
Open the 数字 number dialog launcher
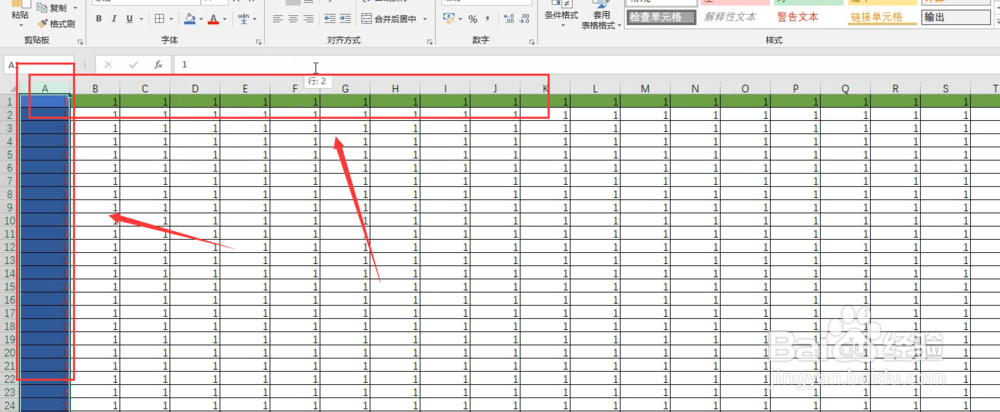531,41
